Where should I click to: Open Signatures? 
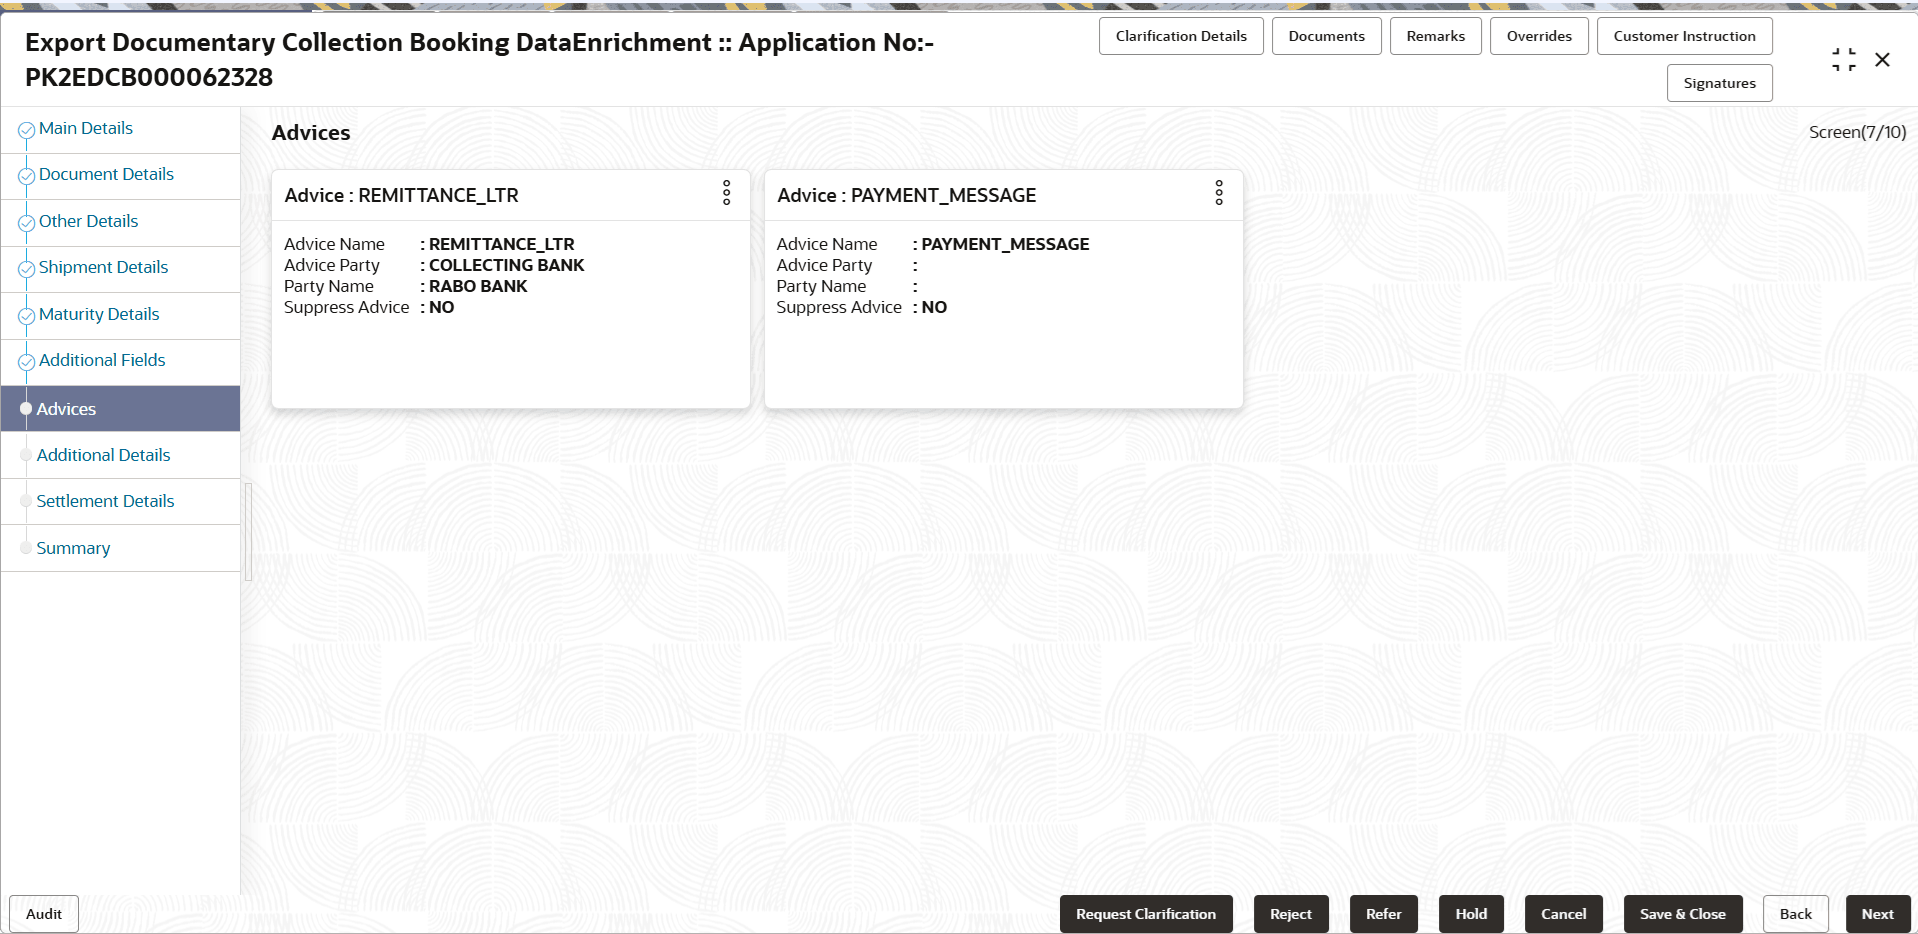point(1719,83)
